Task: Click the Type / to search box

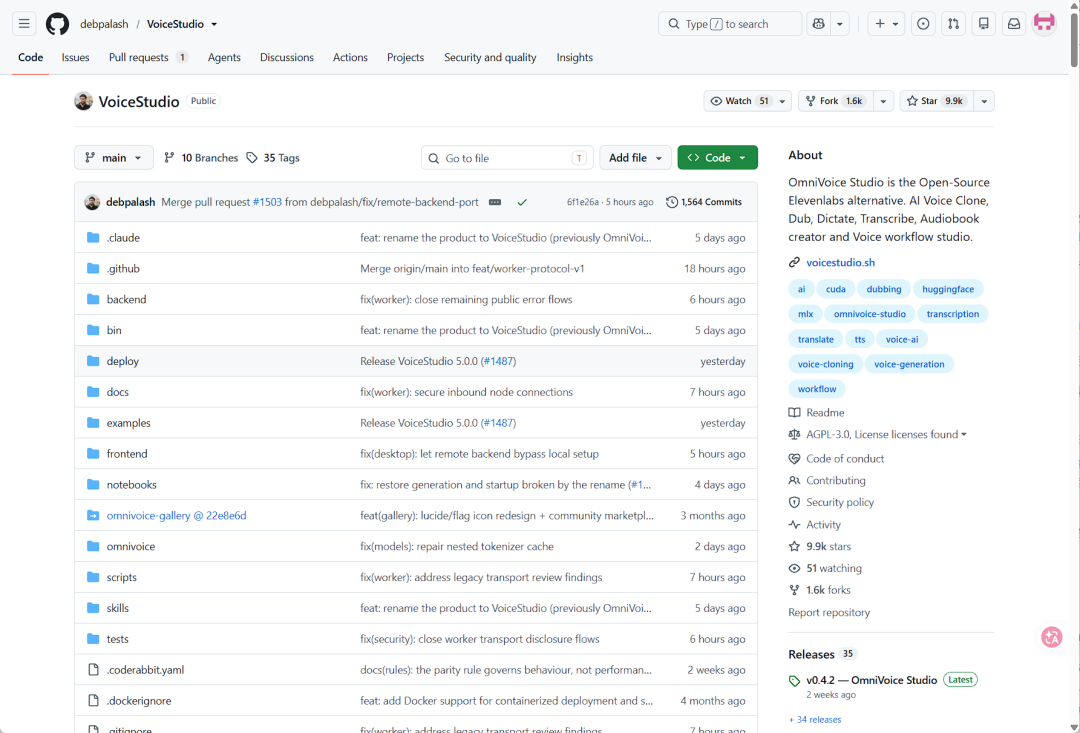Action: click(730, 24)
